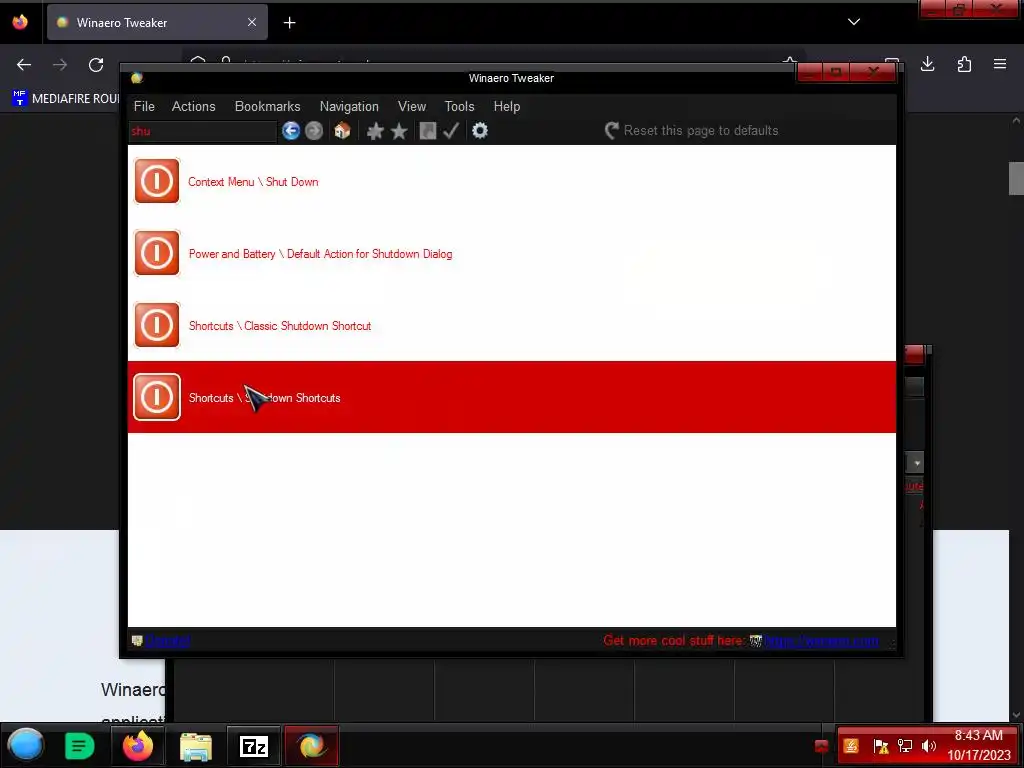
Task: Open the Donate link in status bar
Action: click(167, 641)
